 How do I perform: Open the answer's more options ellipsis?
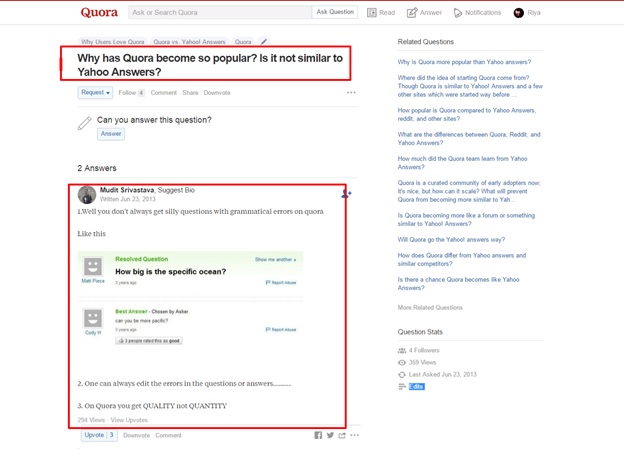click(355, 435)
